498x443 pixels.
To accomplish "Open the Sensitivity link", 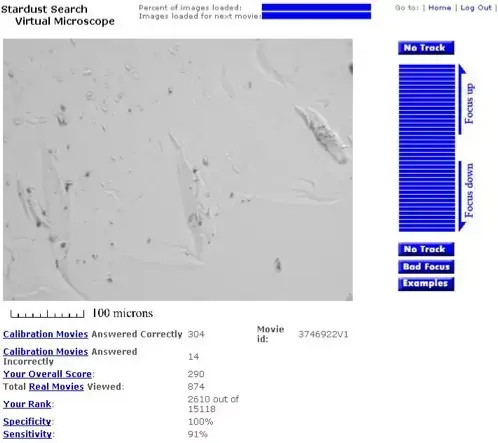I will pyautogui.click(x=27, y=434).
